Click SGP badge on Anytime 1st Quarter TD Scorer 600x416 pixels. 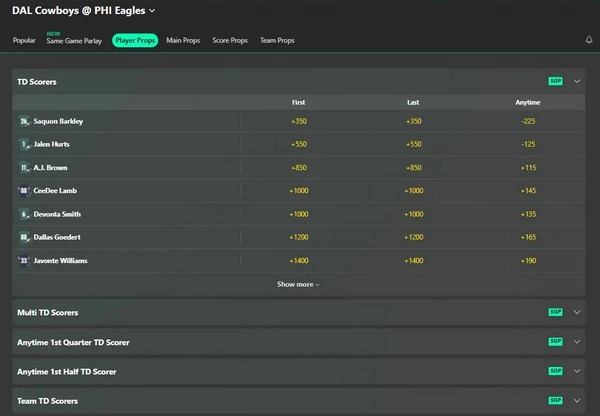(555, 341)
